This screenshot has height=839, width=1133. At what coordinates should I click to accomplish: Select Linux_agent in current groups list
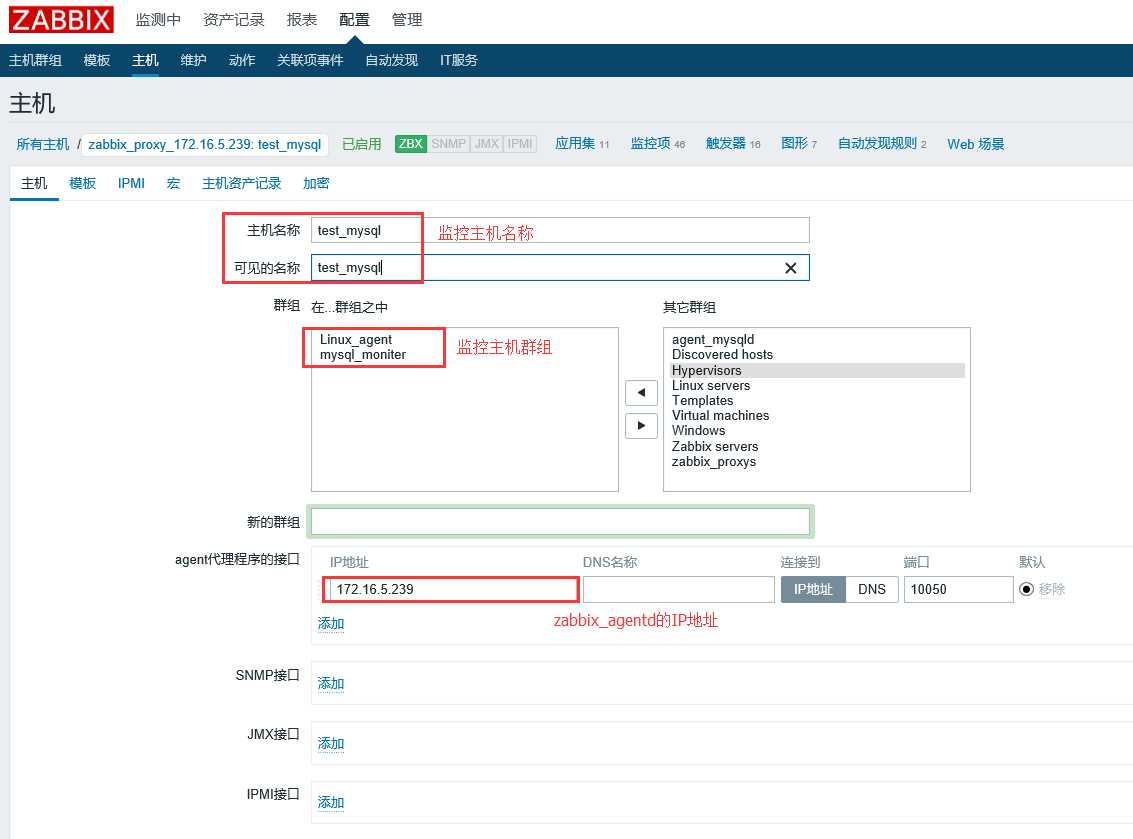[x=356, y=340]
